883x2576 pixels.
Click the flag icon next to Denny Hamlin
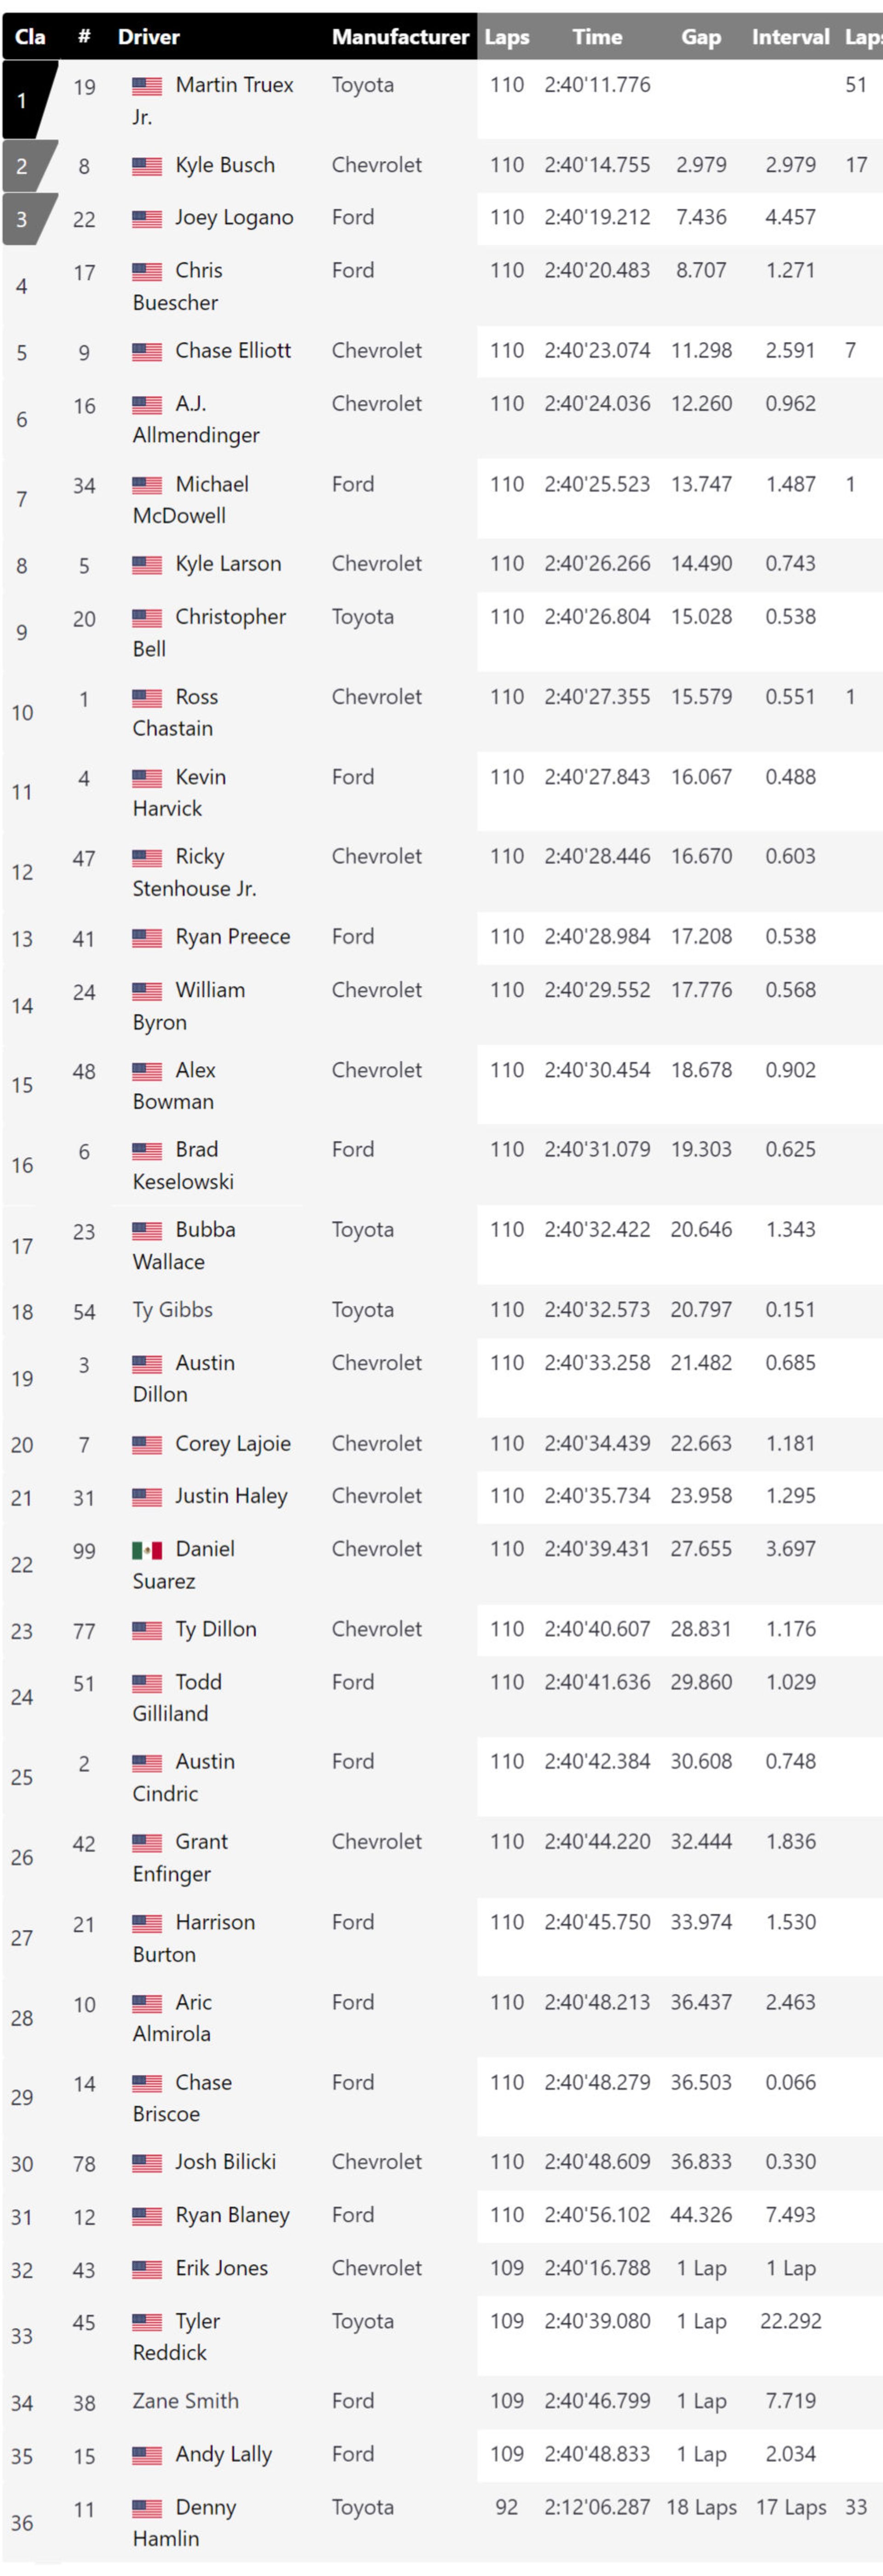[147, 2508]
